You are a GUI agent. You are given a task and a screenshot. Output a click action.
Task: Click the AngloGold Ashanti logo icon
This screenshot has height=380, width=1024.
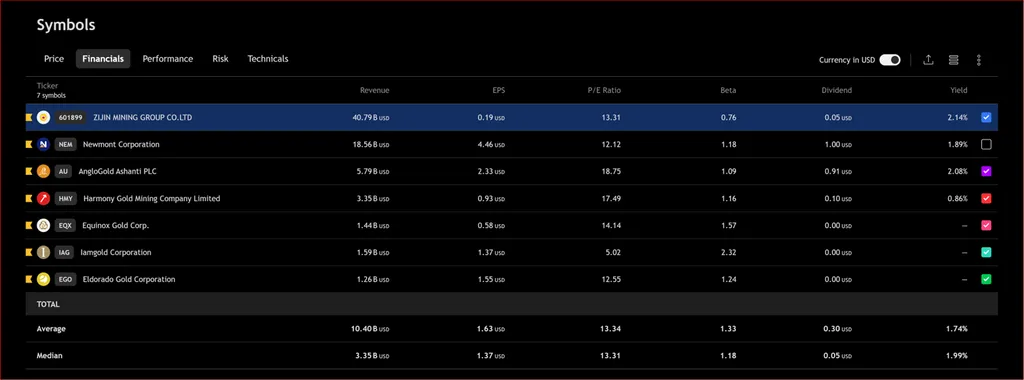[44, 171]
